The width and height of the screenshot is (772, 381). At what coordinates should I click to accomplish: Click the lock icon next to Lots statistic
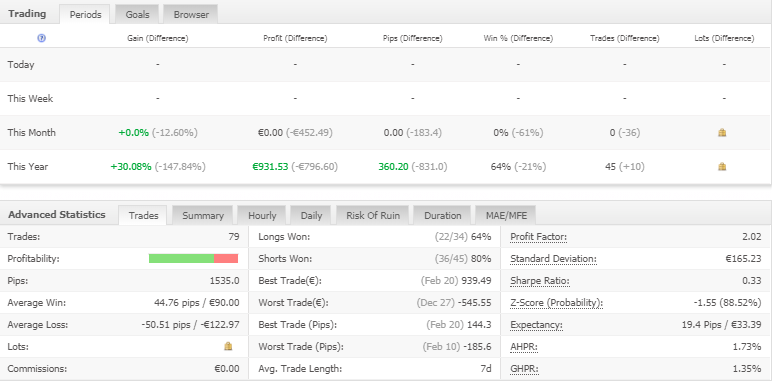point(228,346)
